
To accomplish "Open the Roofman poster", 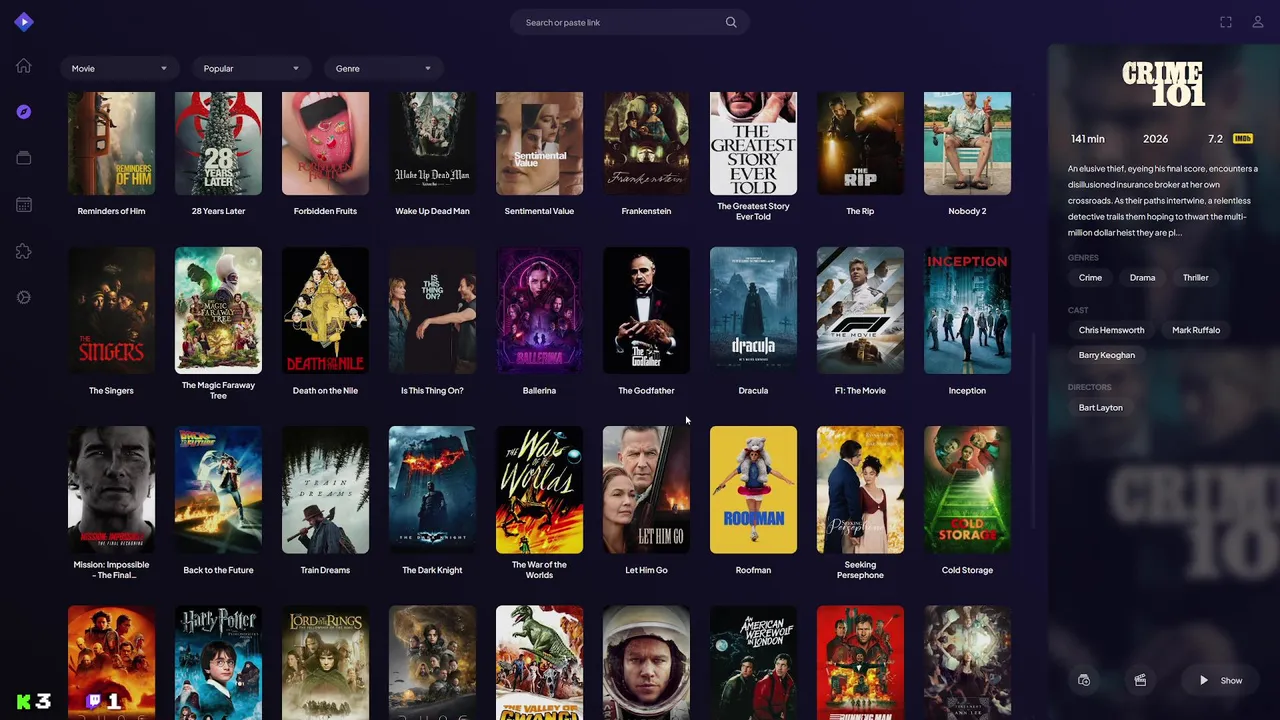I will (x=753, y=490).
